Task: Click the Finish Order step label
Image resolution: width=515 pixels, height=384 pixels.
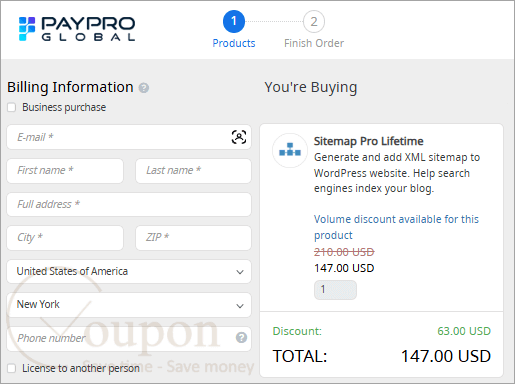Action: click(314, 43)
